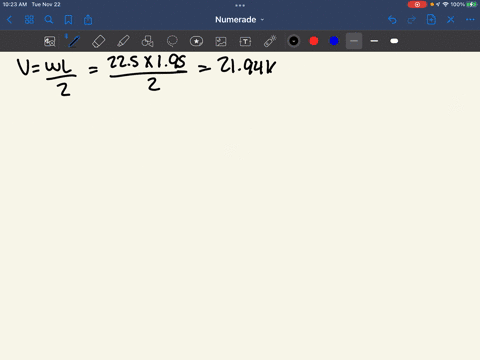The height and width of the screenshot is (360, 480).
Task: Select the thin stroke width
Action: pyautogui.click(x=354, y=41)
